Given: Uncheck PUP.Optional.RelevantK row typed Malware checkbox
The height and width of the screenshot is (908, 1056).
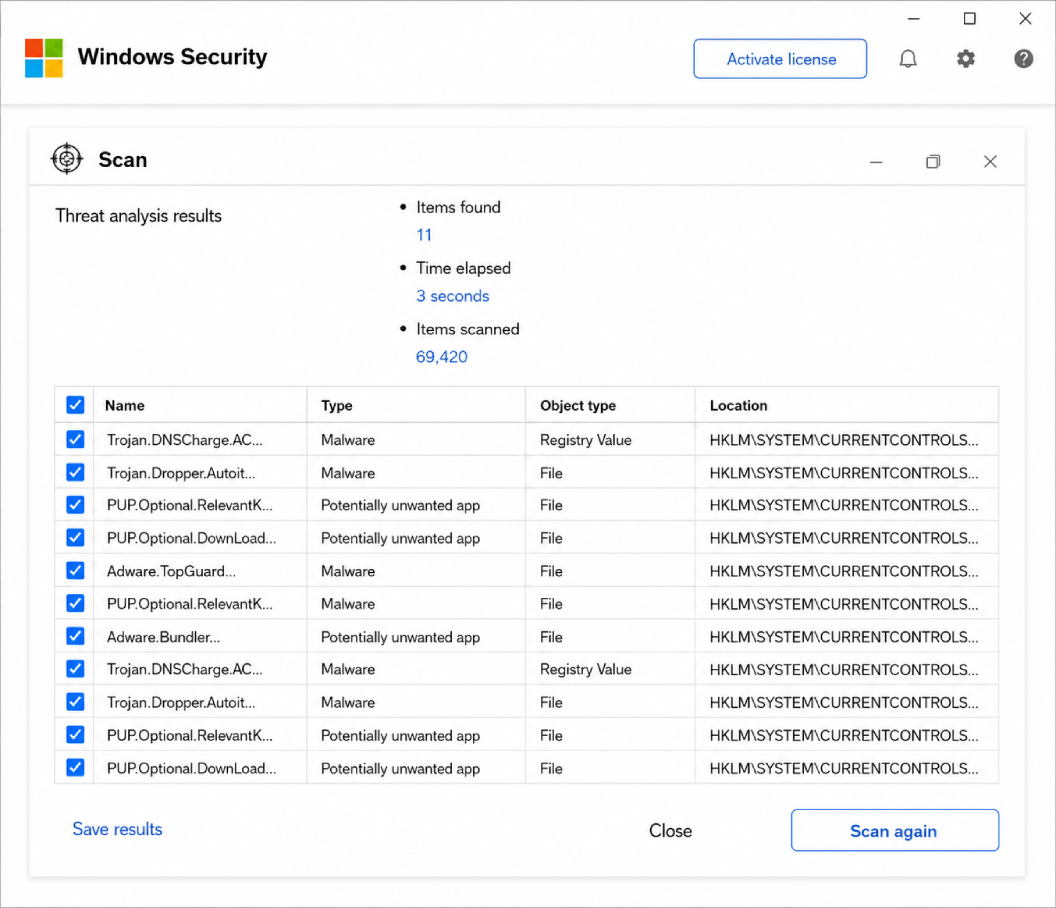Looking at the screenshot, I should 75,603.
